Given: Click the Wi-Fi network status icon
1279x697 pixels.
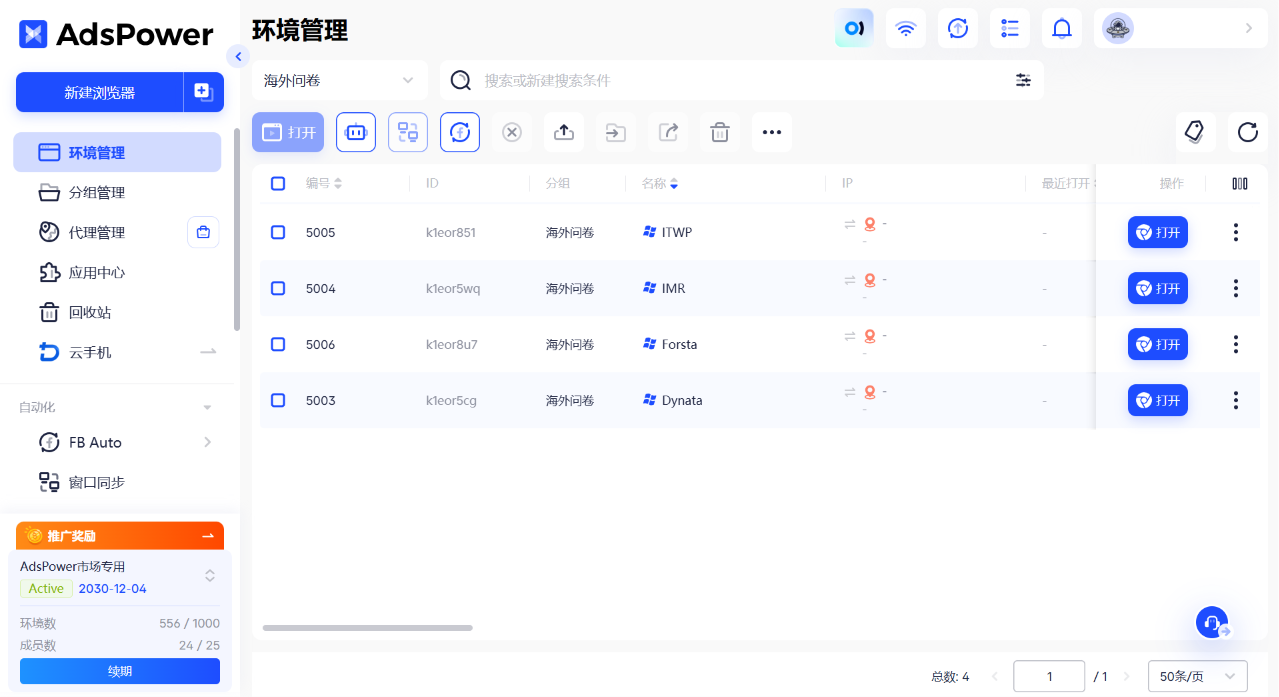Looking at the screenshot, I should pyautogui.click(x=906, y=28).
